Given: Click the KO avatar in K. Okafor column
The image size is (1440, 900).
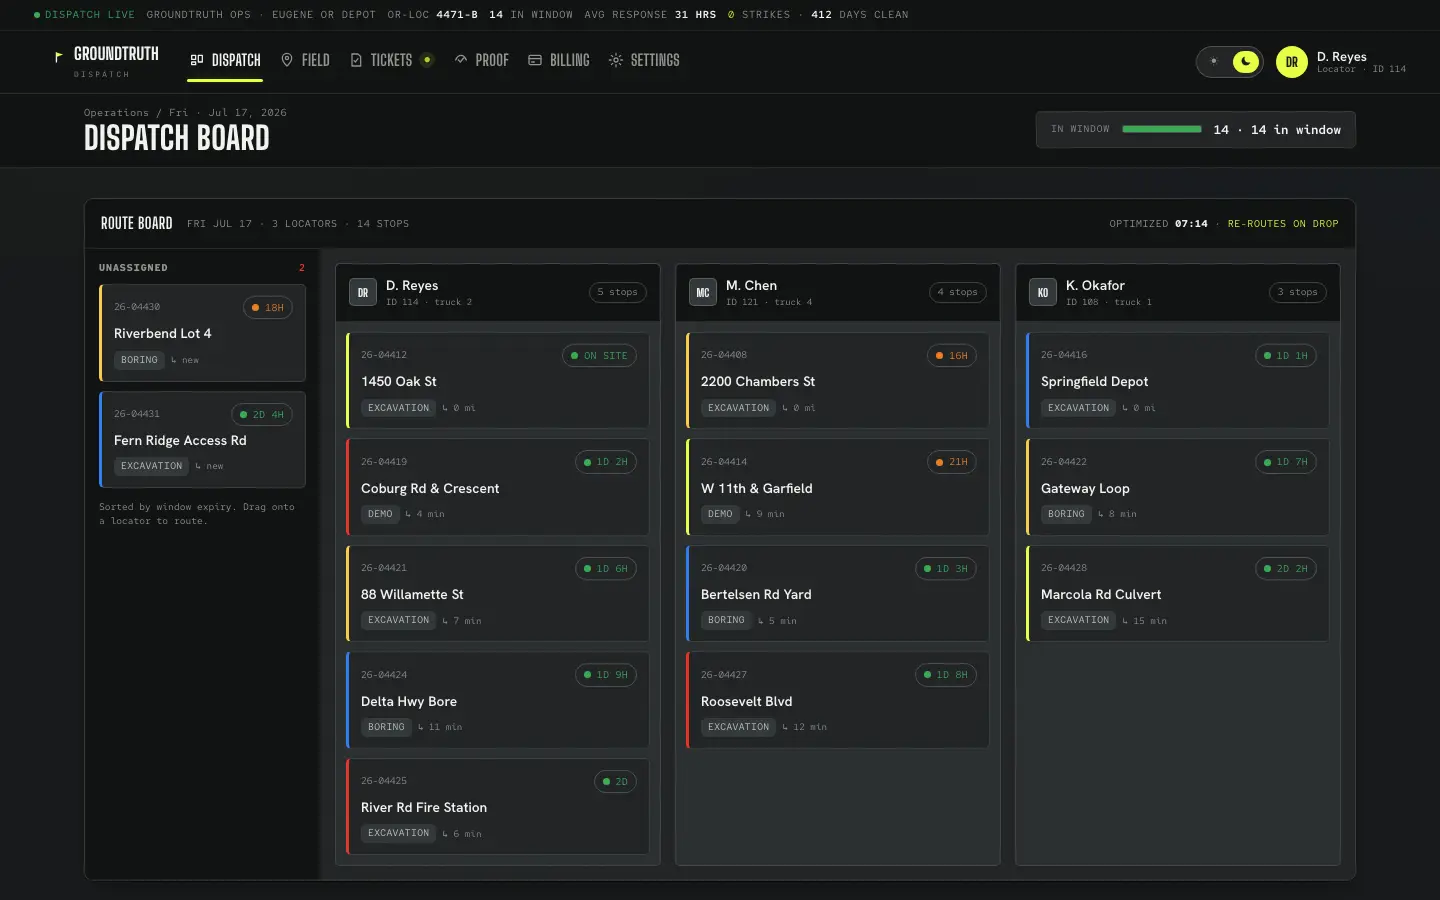Looking at the screenshot, I should (1043, 292).
